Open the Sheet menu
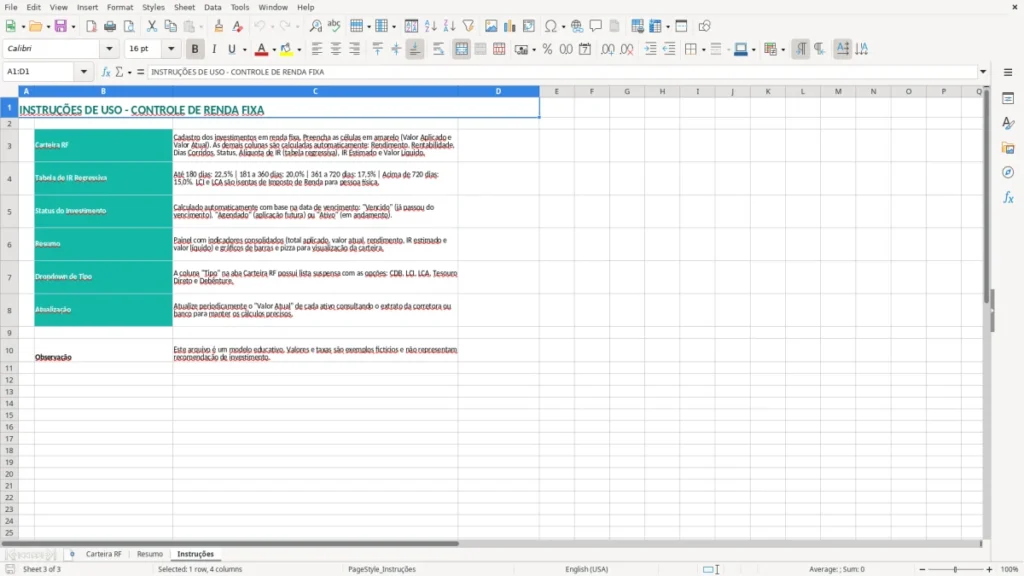1024x576 pixels. tap(184, 7)
